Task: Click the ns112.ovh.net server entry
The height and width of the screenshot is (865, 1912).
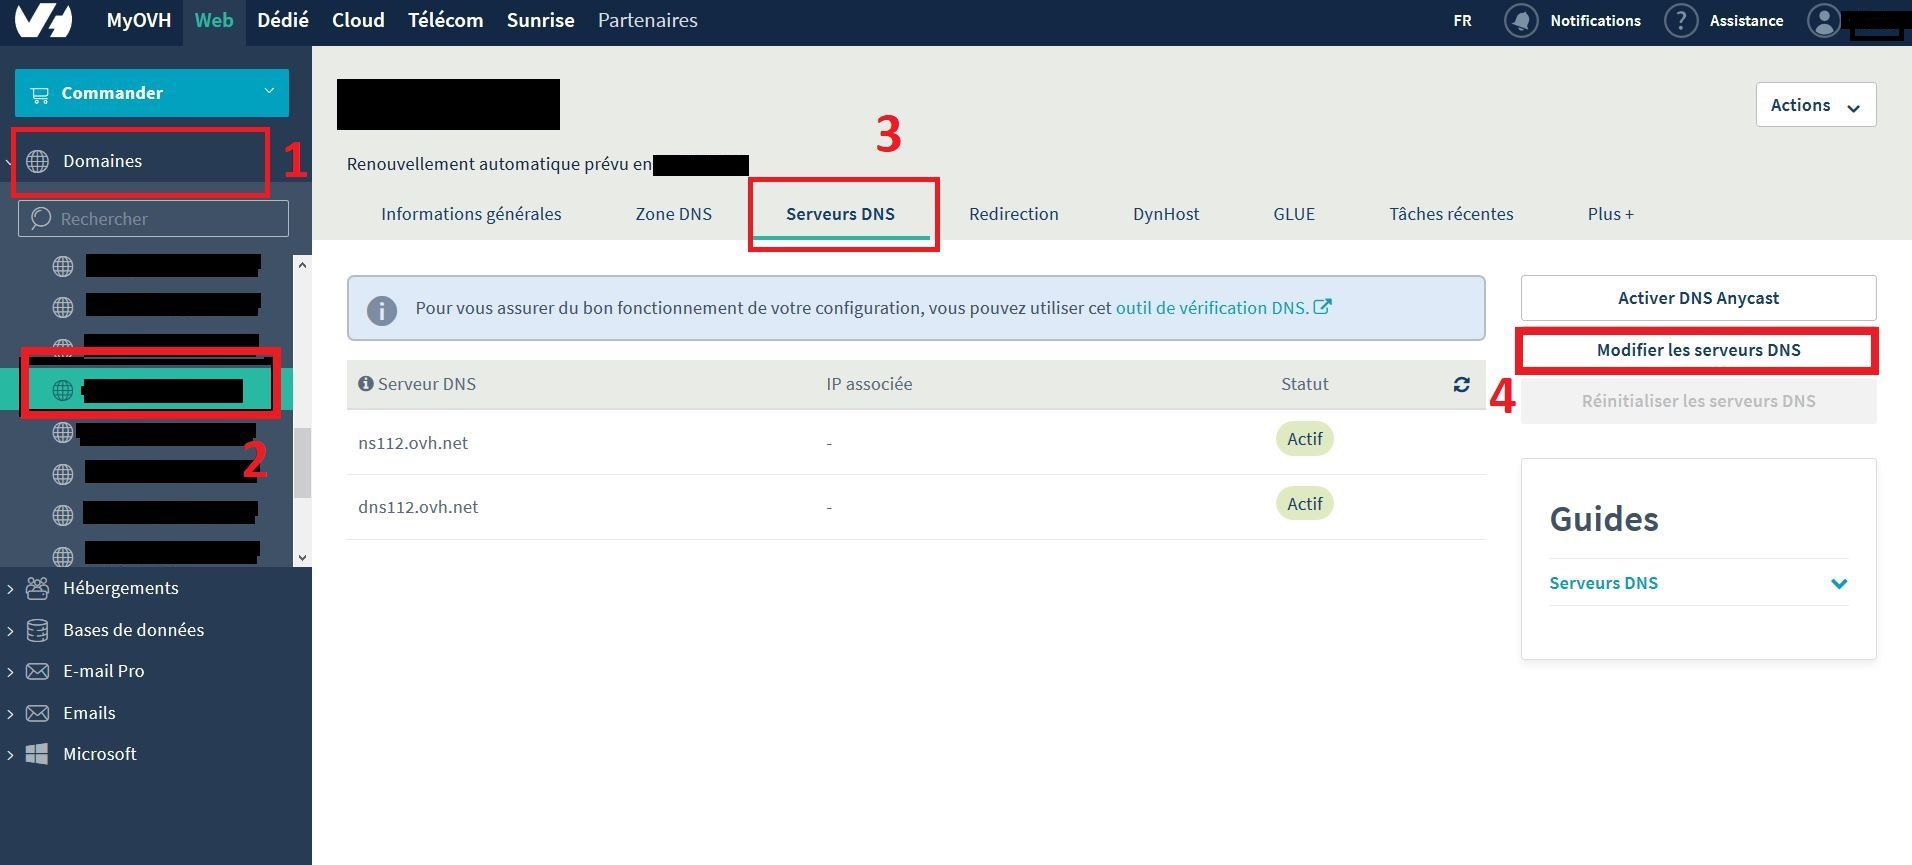Action: pos(413,443)
